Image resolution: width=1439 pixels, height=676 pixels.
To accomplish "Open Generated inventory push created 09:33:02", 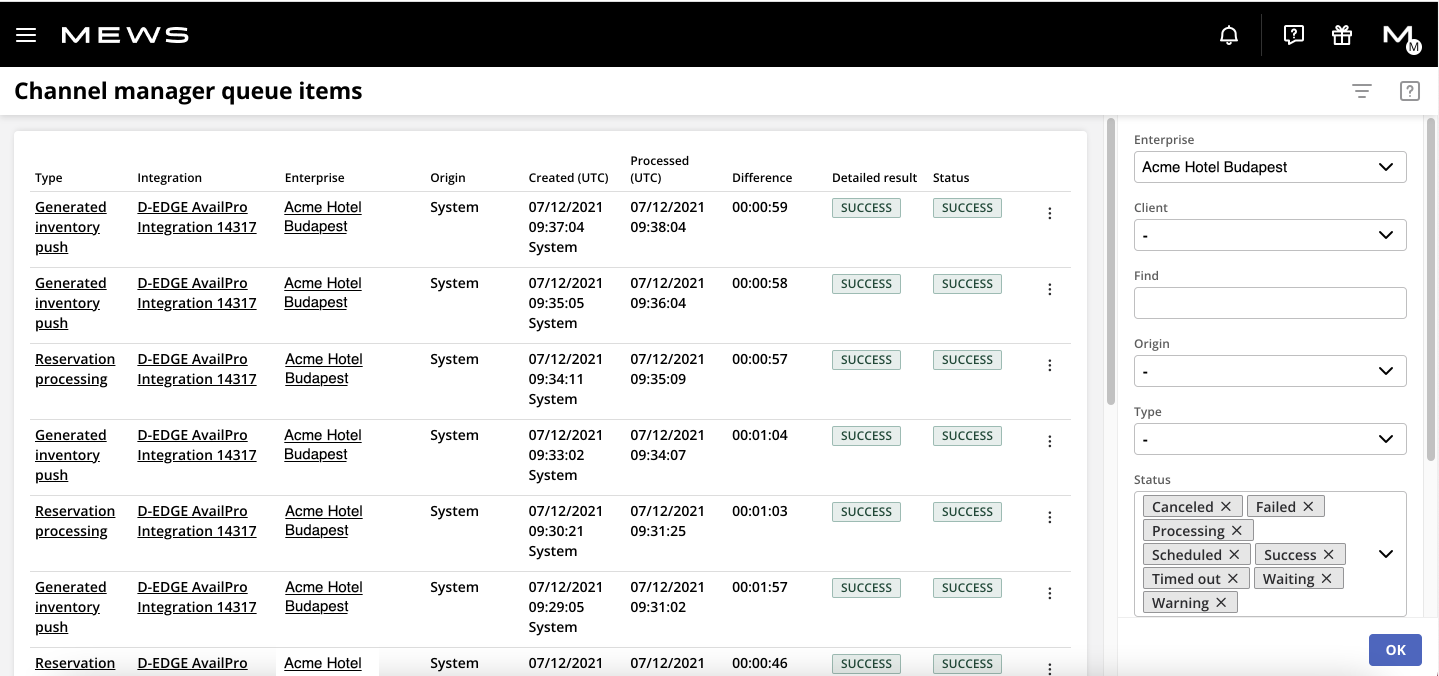I will coord(70,455).
